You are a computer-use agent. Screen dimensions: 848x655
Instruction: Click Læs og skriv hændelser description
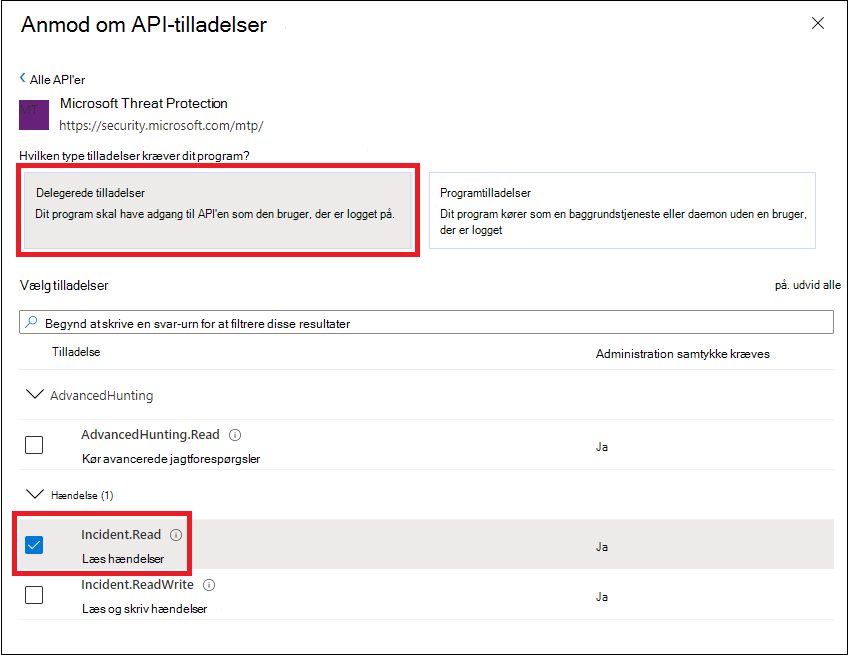[144, 609]
